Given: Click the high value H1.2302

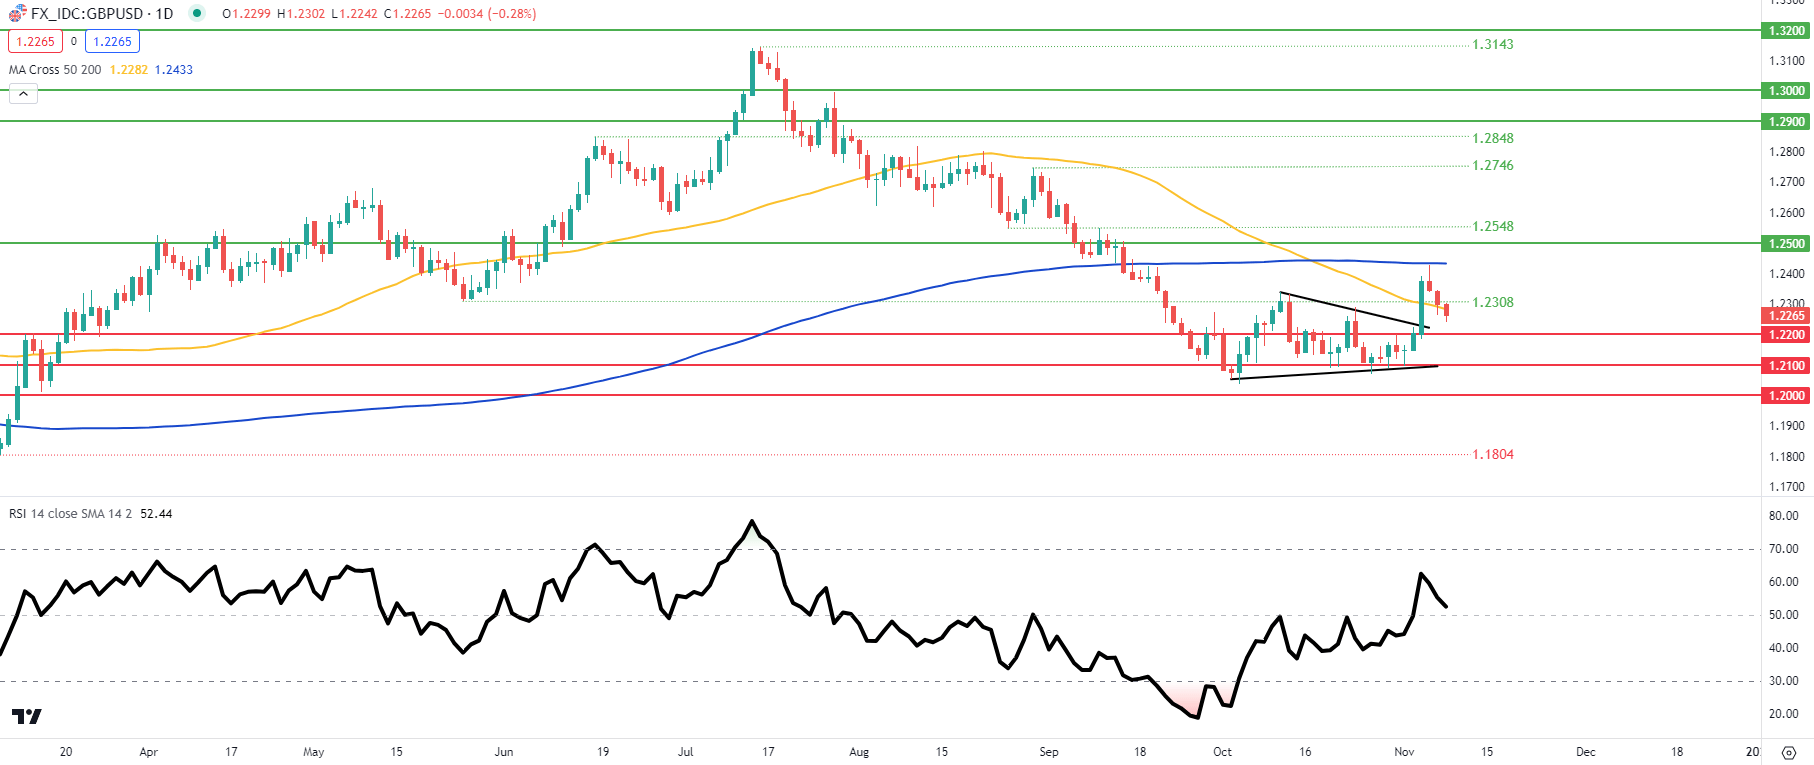Looking at the screenshot, I should pyautogui.click(x=301, y=14).
